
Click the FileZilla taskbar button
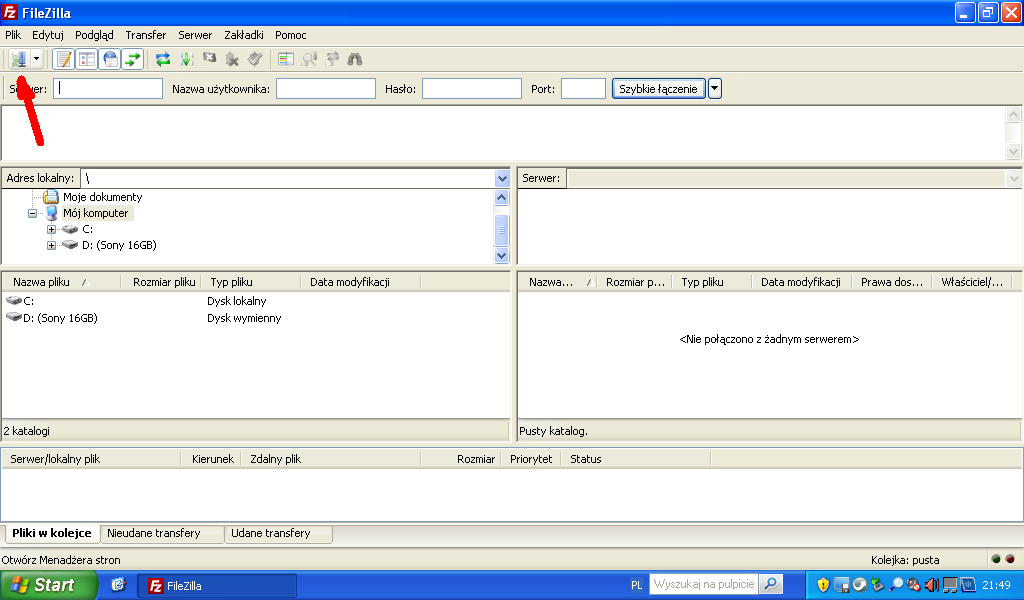(217, 586)
